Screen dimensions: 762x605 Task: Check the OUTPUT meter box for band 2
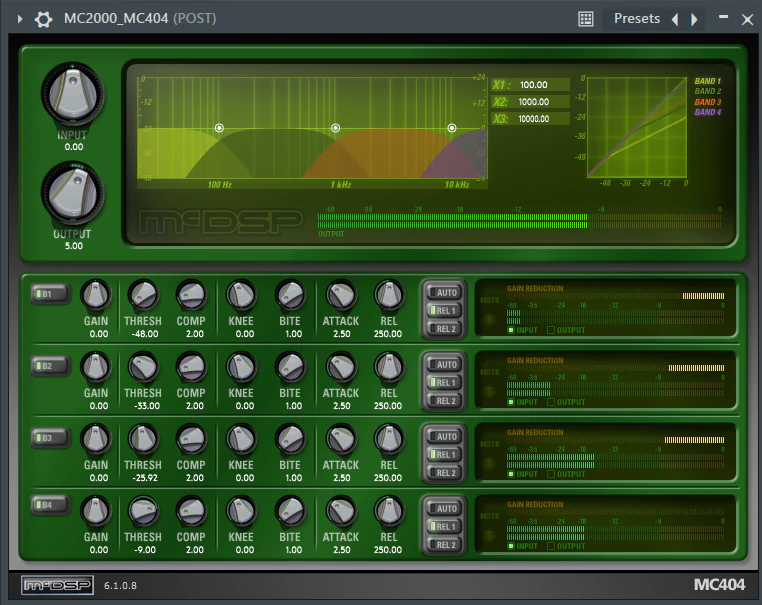coord(551,402)
